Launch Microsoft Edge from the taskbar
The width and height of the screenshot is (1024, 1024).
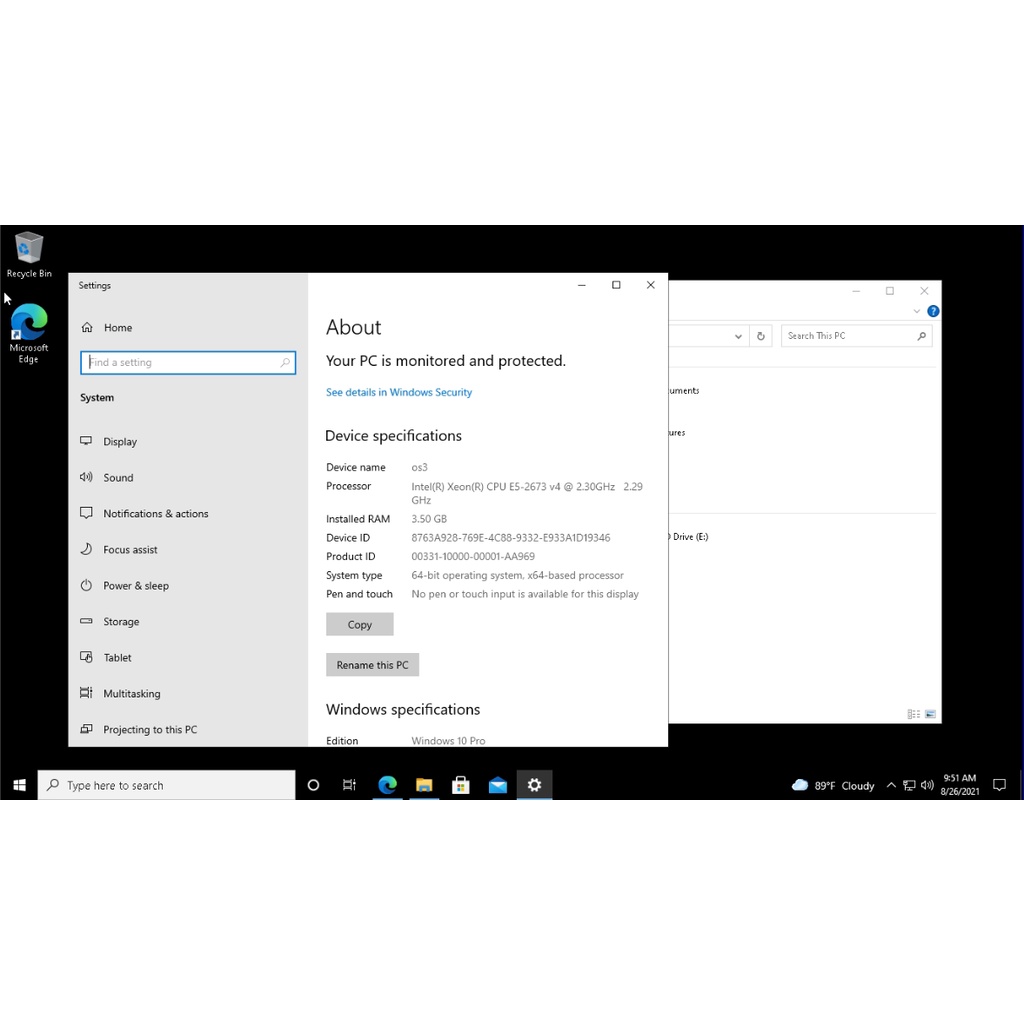(387, 785)
